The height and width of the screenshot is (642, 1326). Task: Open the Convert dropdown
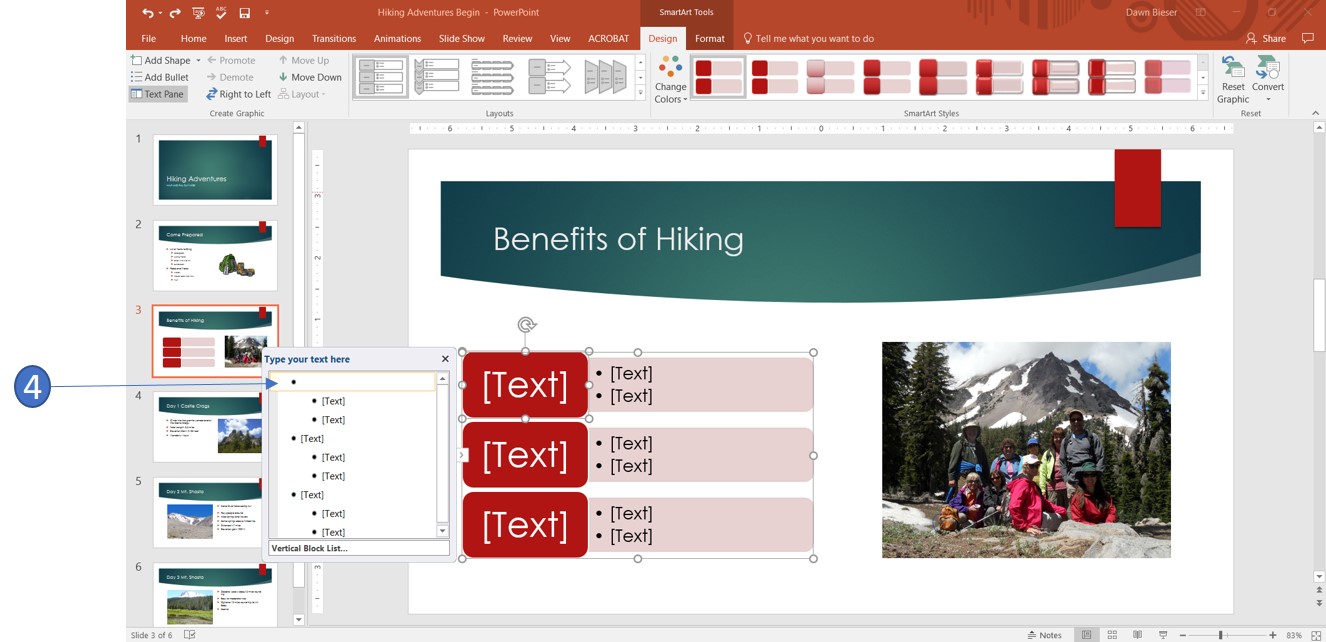coord(1268,80)
